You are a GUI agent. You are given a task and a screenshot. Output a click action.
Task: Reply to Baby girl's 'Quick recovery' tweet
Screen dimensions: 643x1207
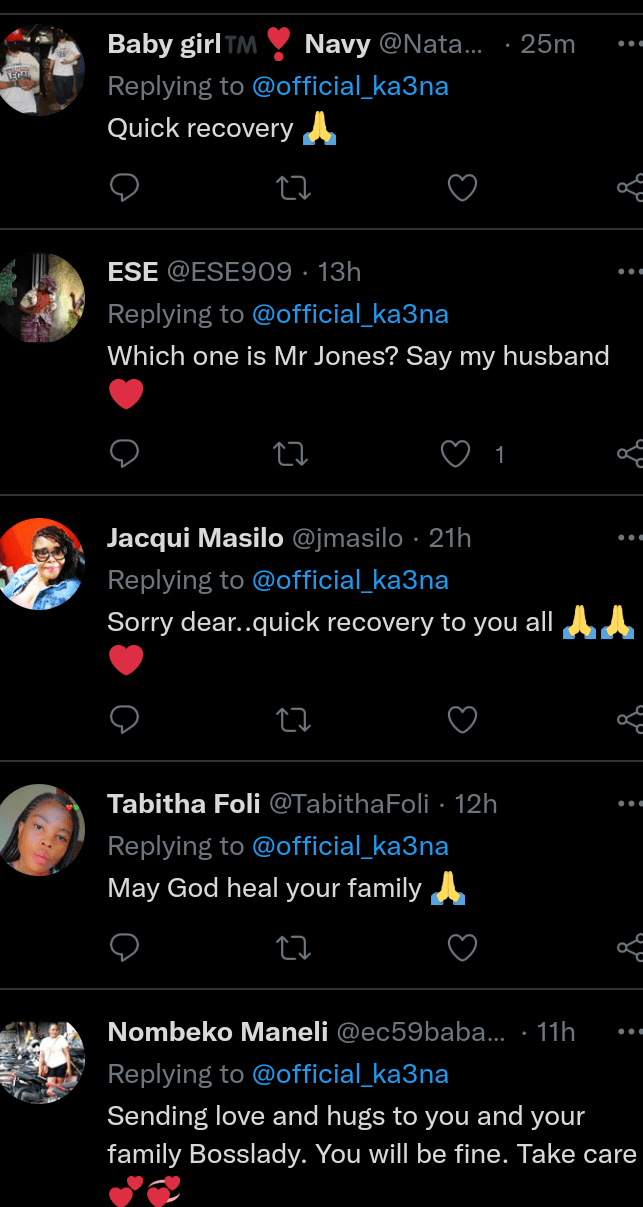coord(124,188)
